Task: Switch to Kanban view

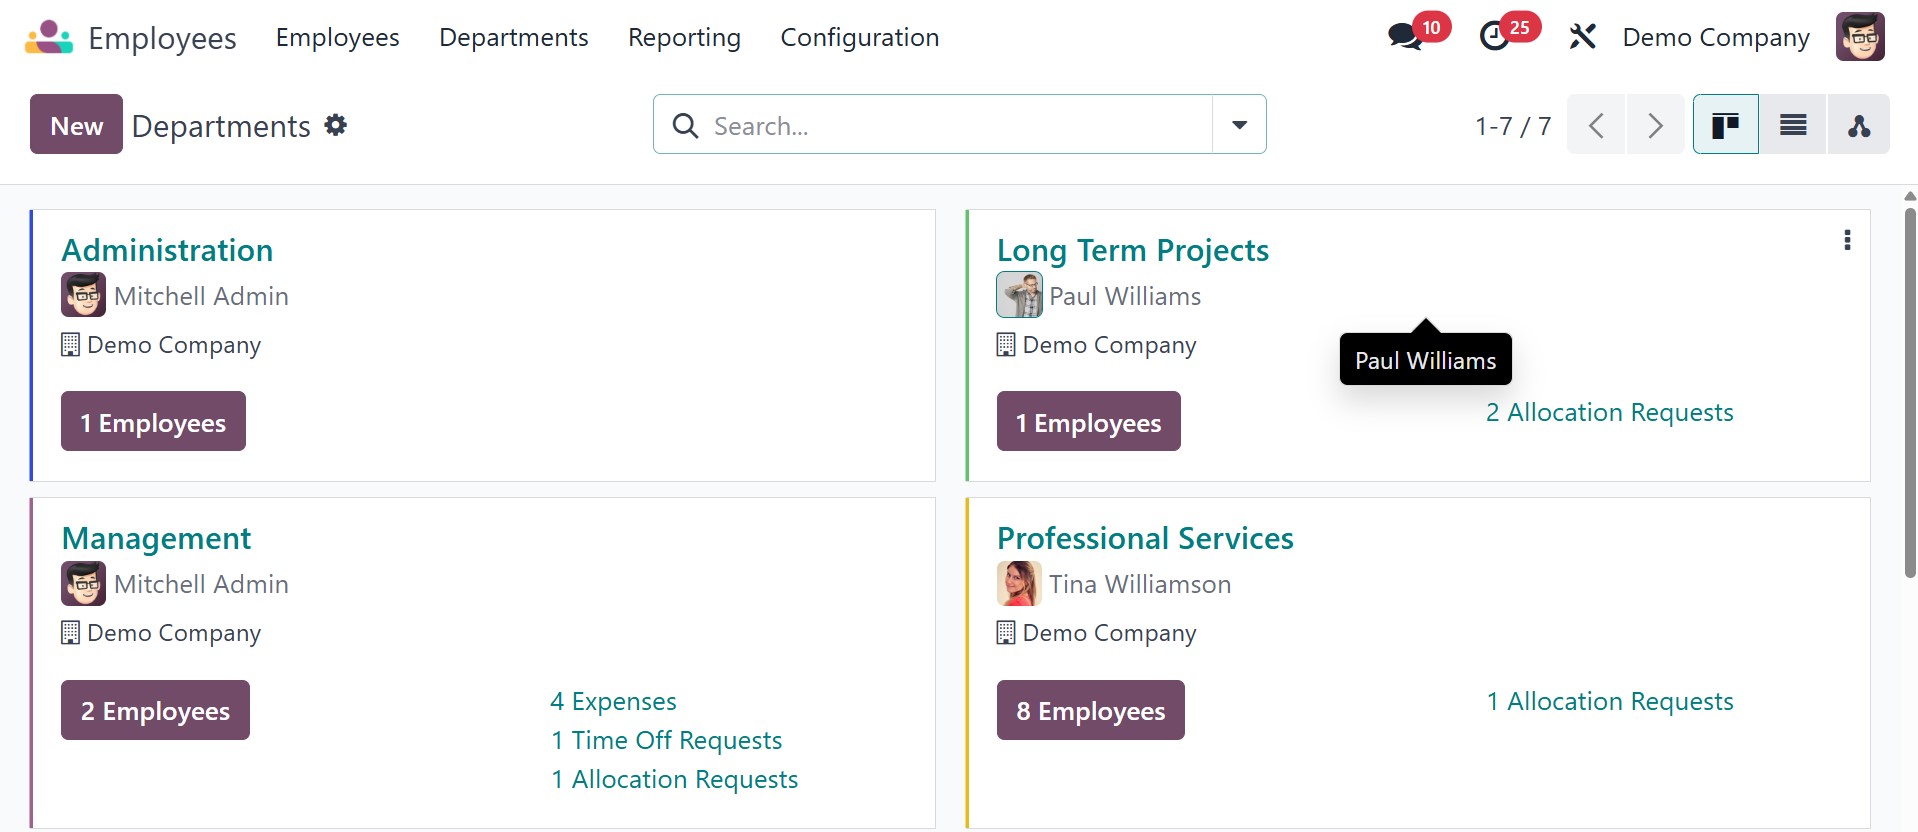Action: [1725, 125]
